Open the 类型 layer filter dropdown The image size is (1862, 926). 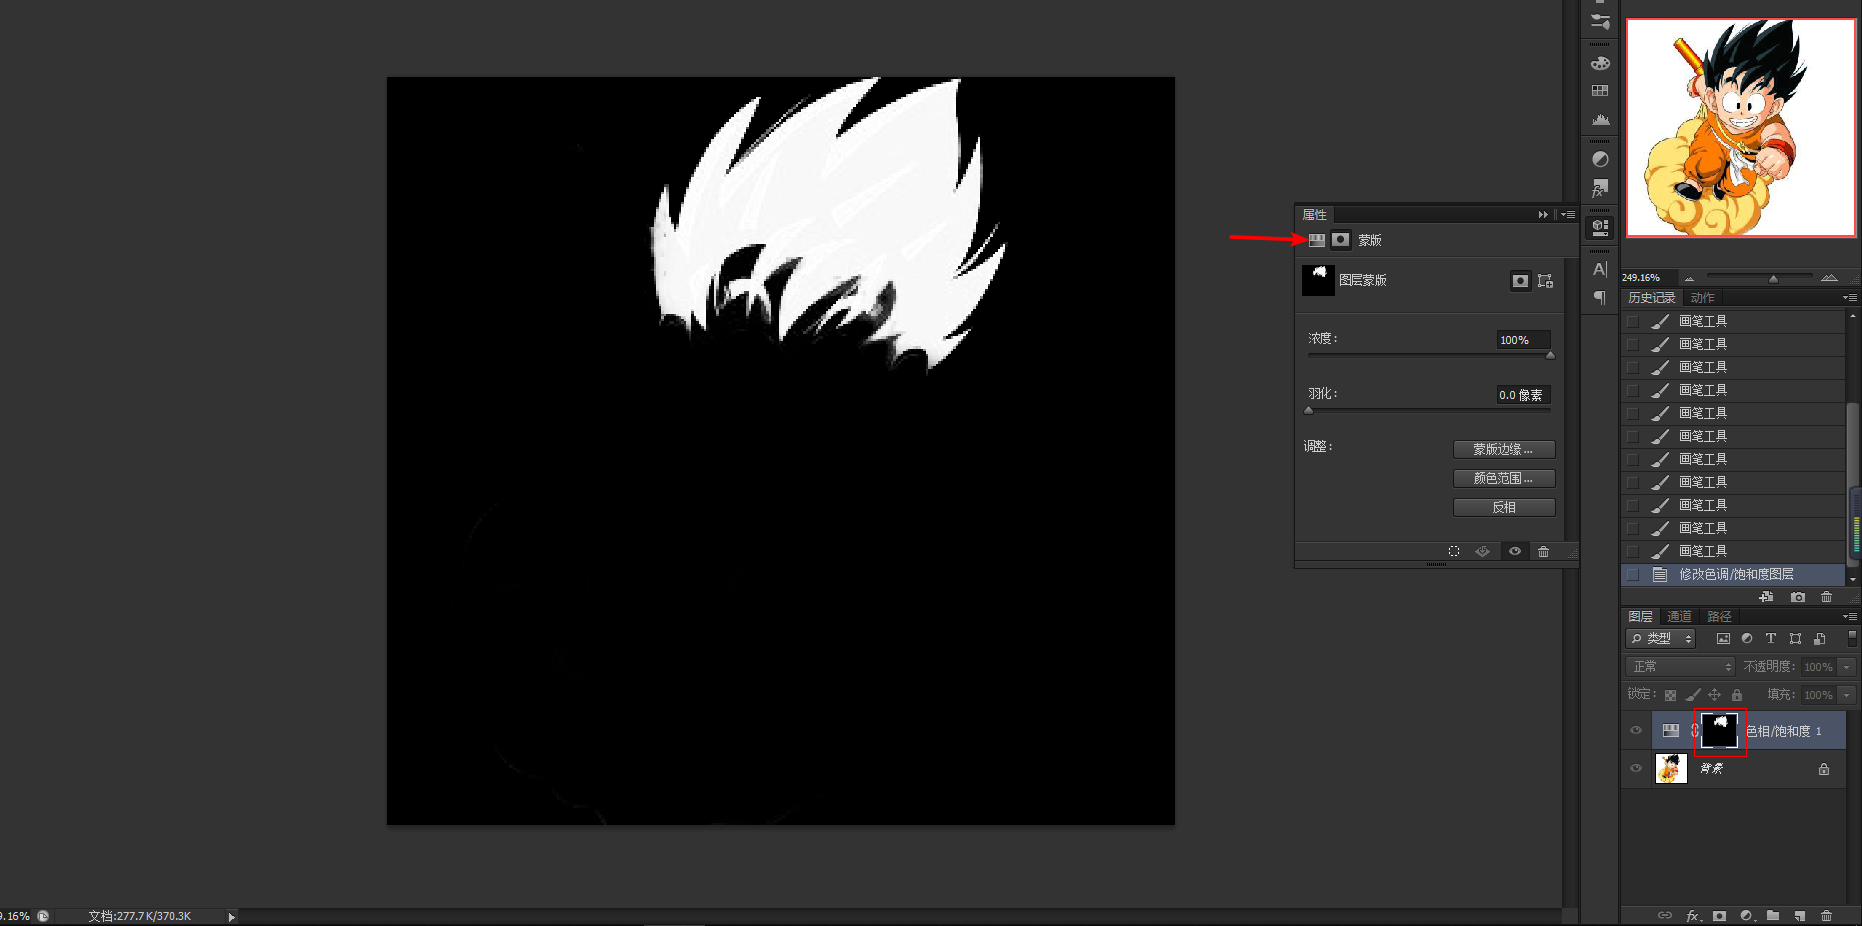[x=1661, y=639]
